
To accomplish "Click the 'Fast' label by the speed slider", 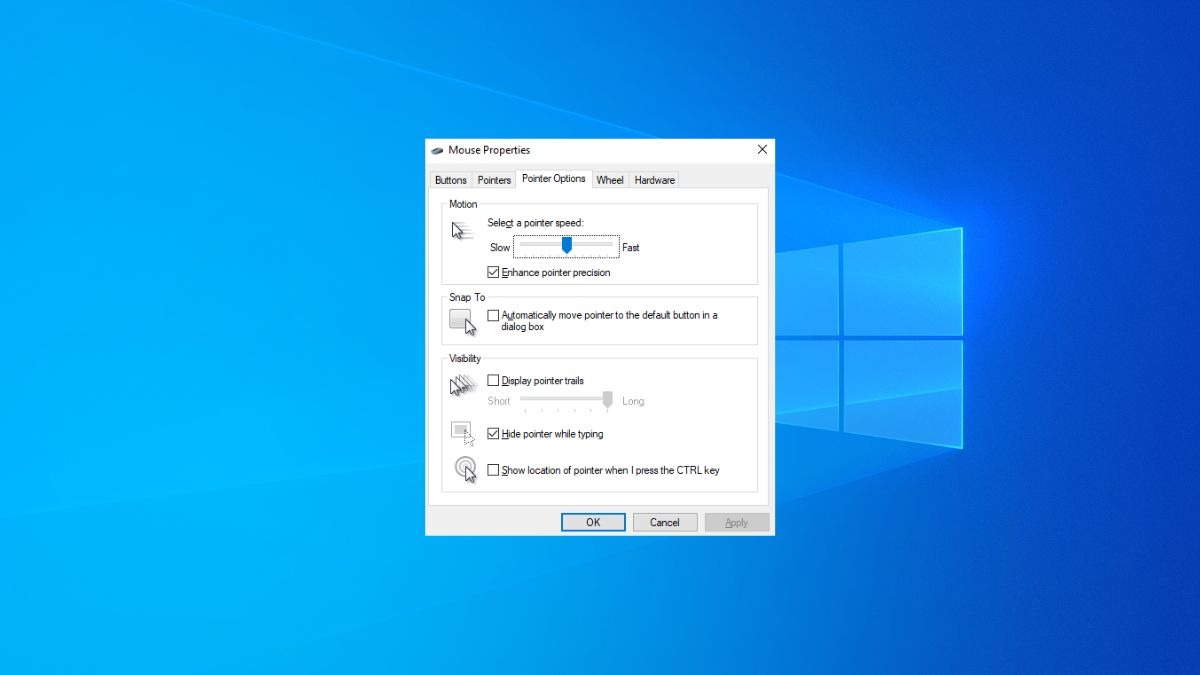I will pyautogui.click(x=631, y=247).
